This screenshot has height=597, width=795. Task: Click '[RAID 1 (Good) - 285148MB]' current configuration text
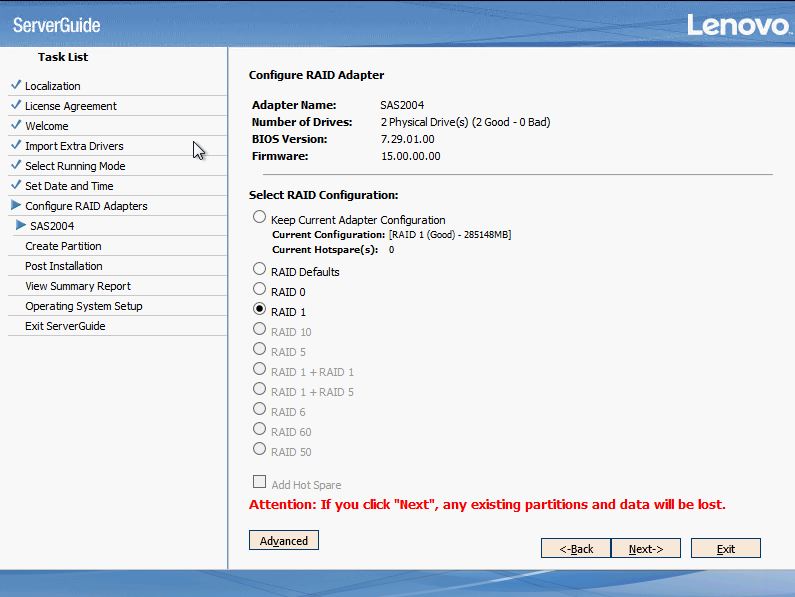[x=450, y=234]
